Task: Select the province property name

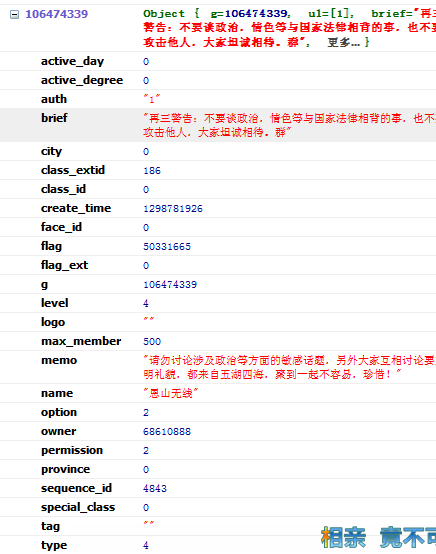Action: pyautogui.click(x=65, y=469)
